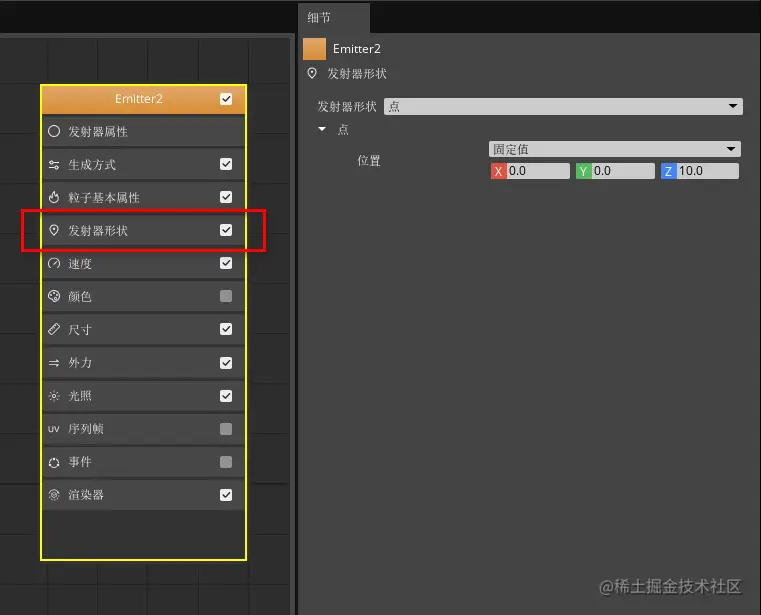Select the 速度 module row
Viewport: 761px width, 615px height.
click(143, 264)
